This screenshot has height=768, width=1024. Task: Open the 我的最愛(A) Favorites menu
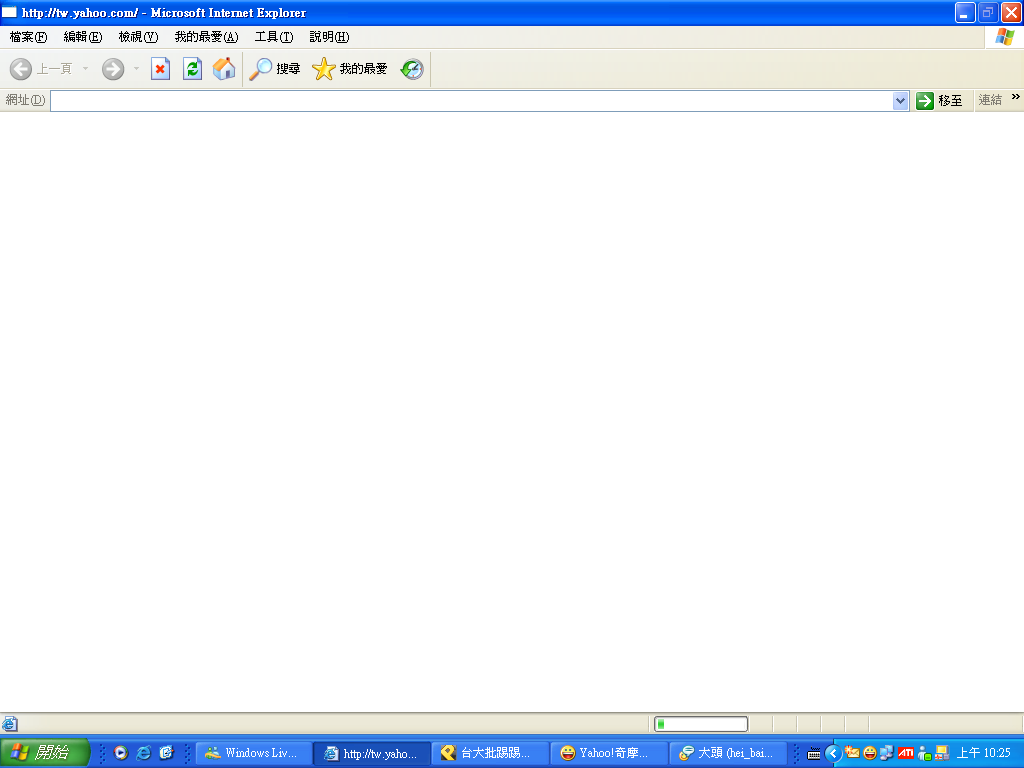206,37
